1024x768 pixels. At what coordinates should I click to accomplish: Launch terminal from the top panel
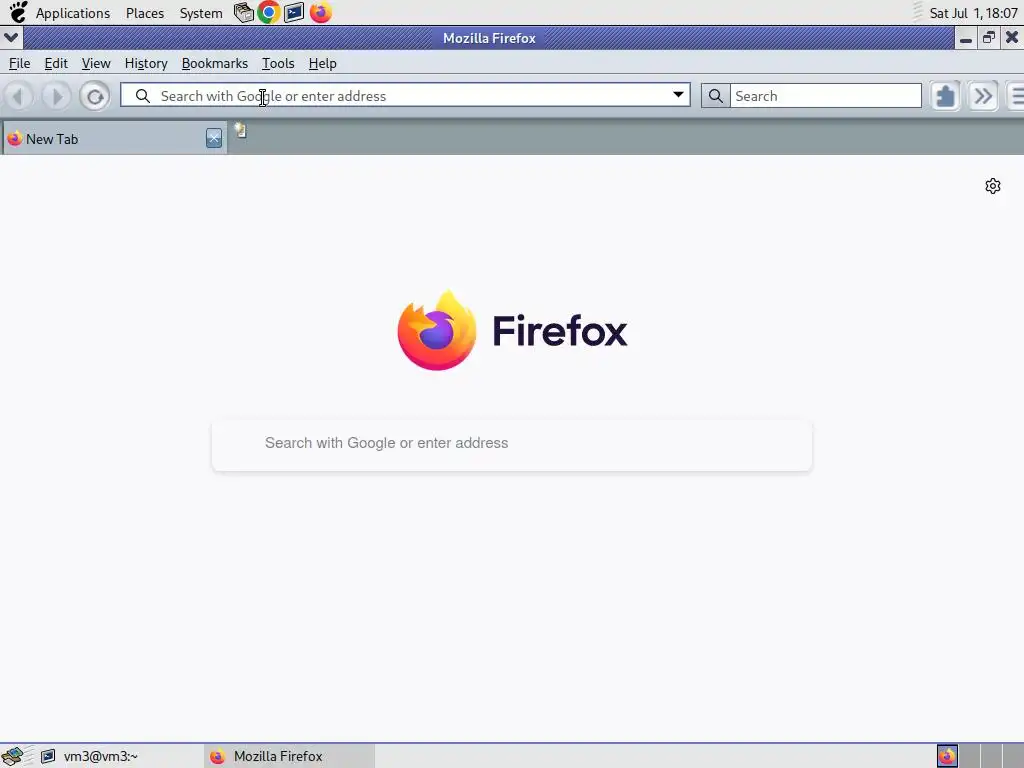point(294,12)
